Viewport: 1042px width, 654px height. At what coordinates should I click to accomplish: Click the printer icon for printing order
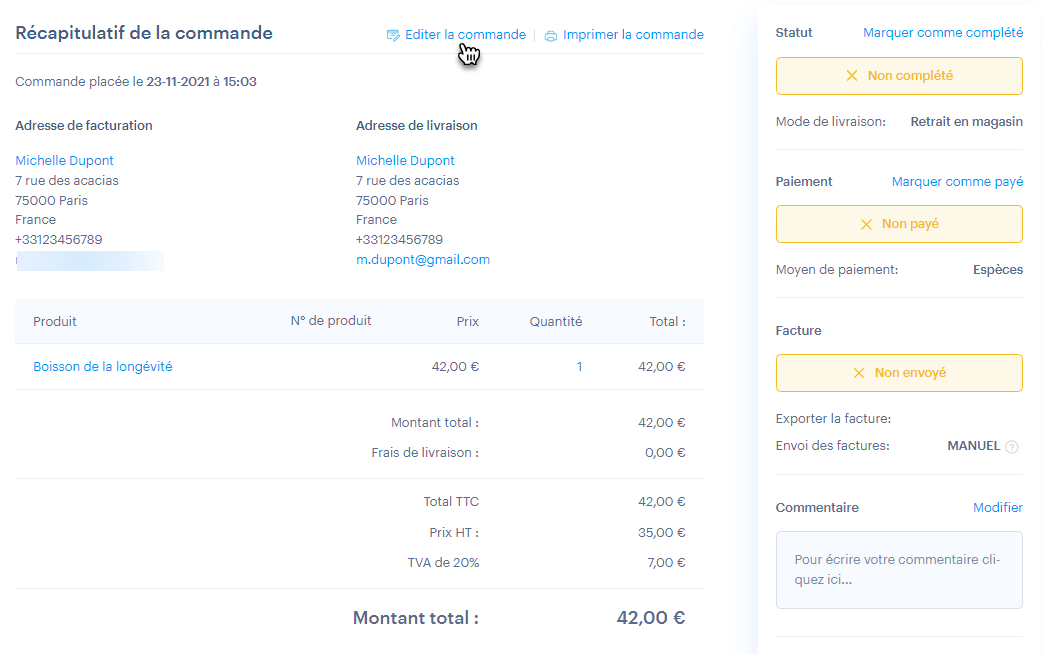550,35
